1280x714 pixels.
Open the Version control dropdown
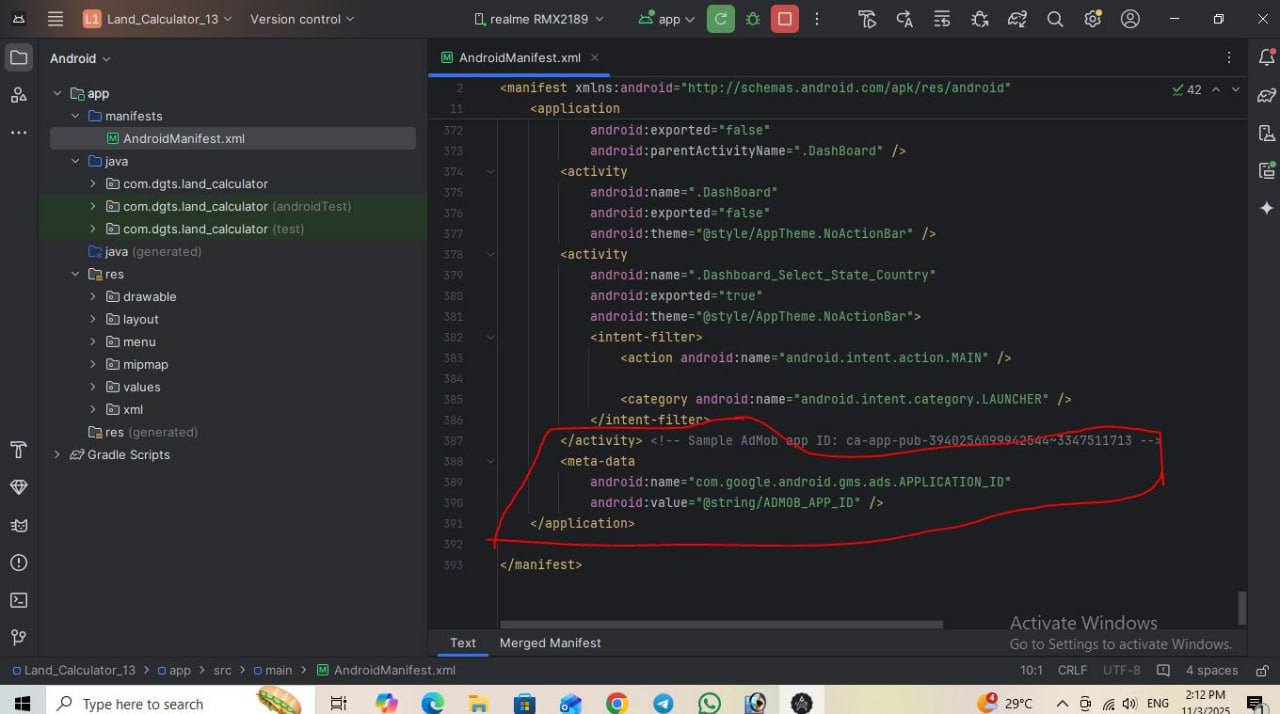point(302,19)
